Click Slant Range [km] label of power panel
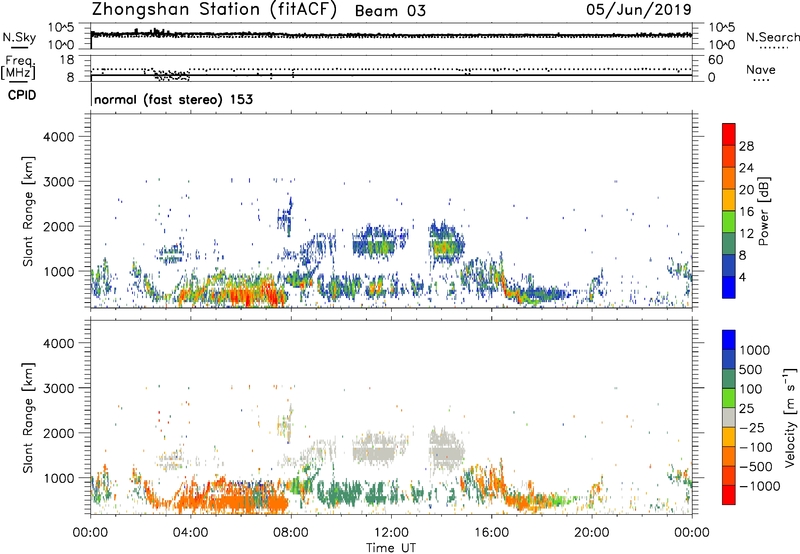 point(28,211)
